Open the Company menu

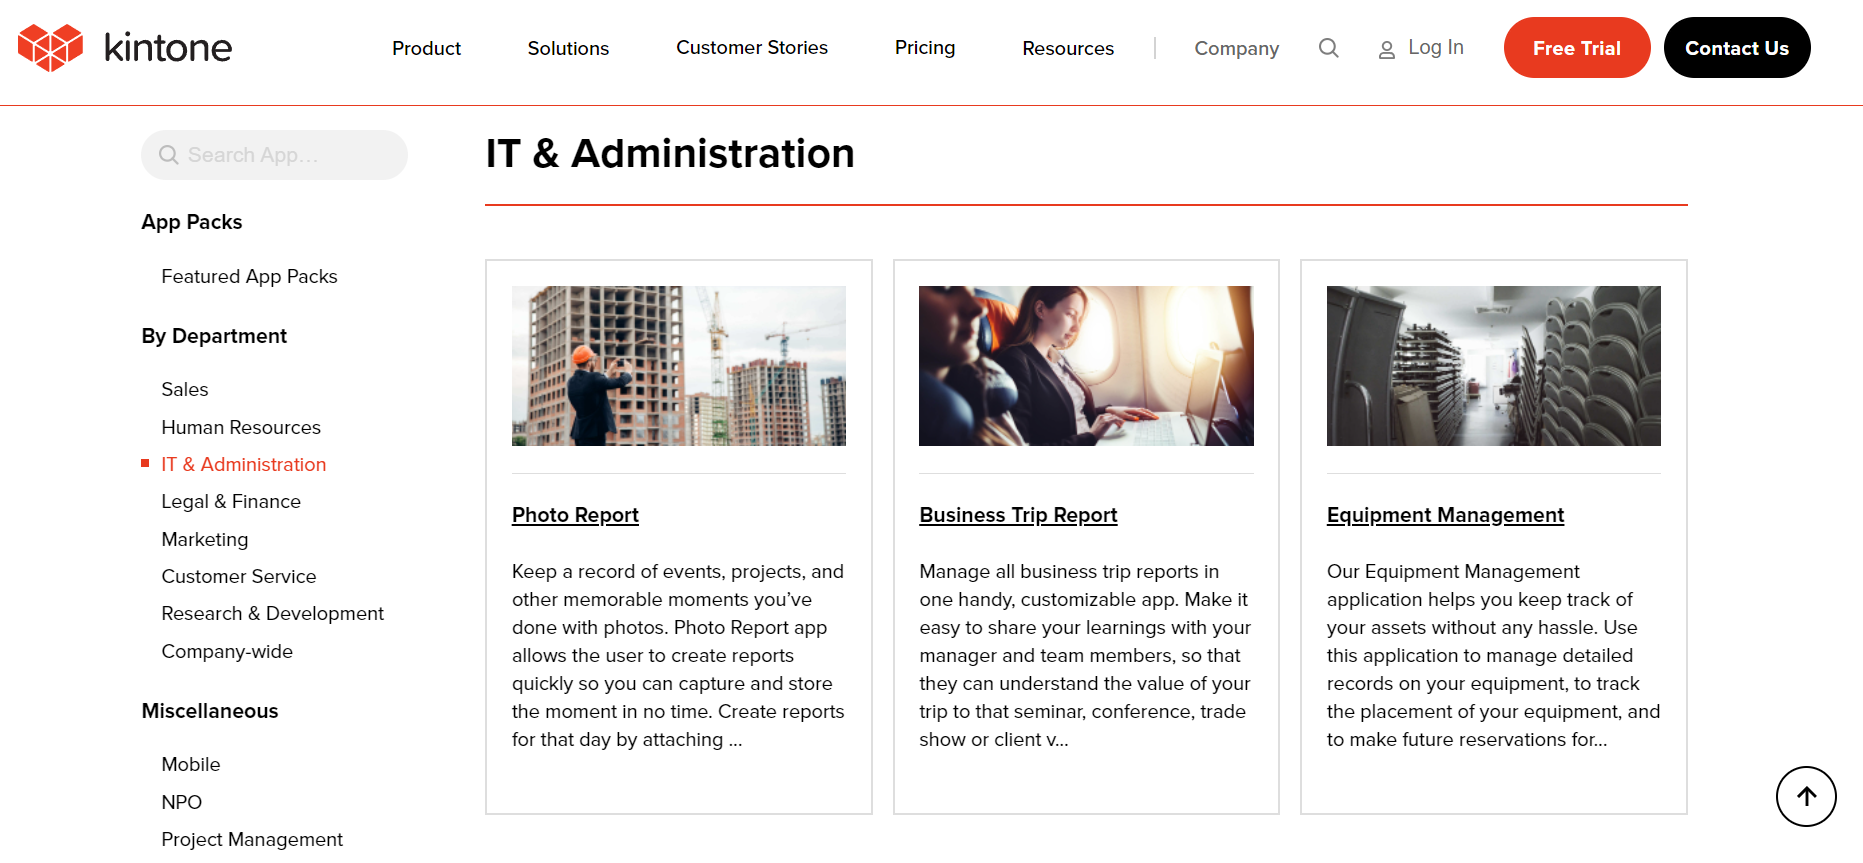pos(1236,48)
